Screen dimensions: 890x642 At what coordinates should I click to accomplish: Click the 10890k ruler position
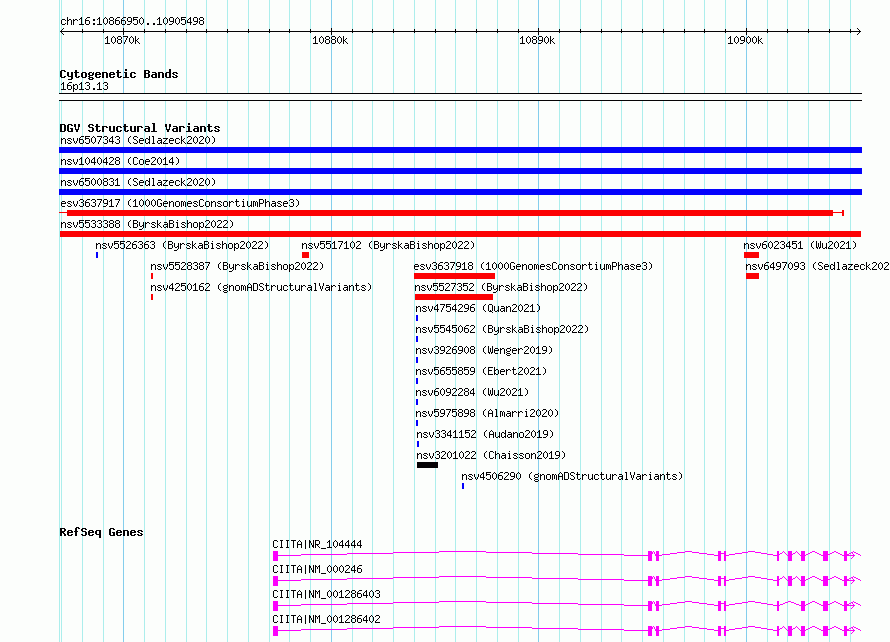[537, 40]
